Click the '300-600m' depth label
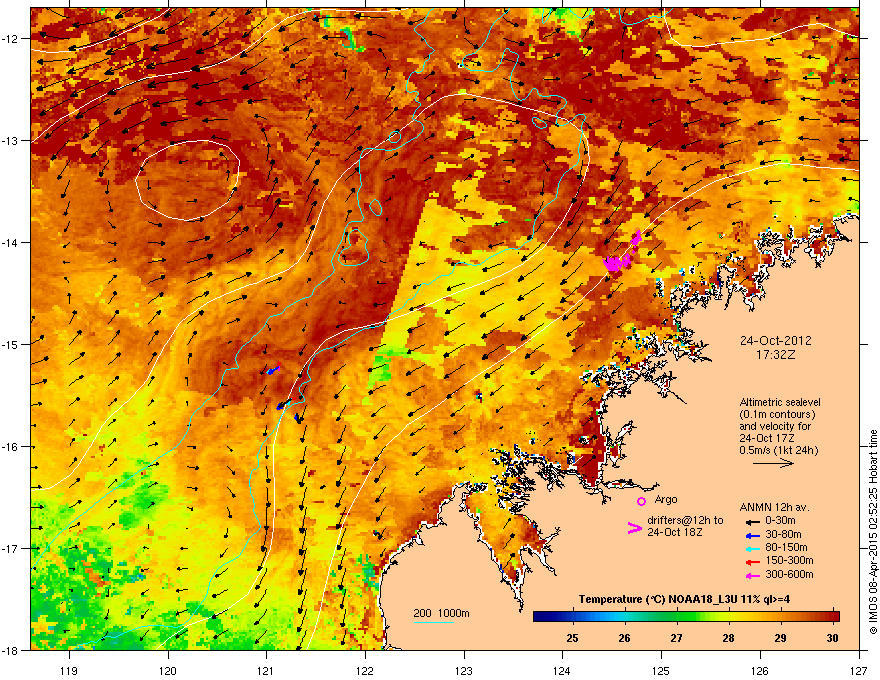This screenshot has height=680, width=880. (789, 574)
